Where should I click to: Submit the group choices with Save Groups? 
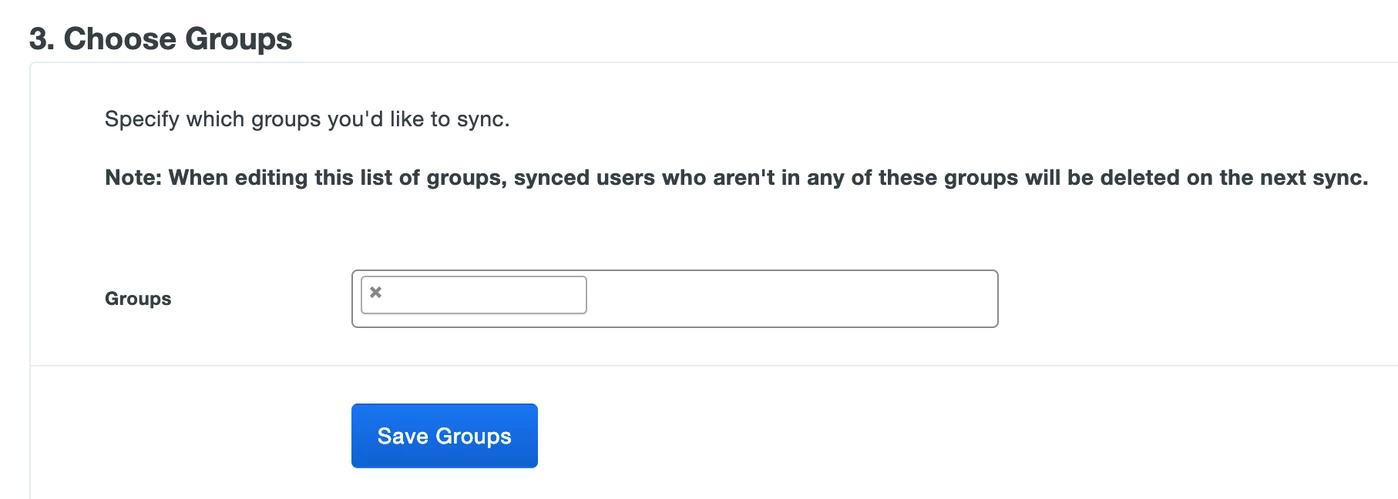[444, 436]
